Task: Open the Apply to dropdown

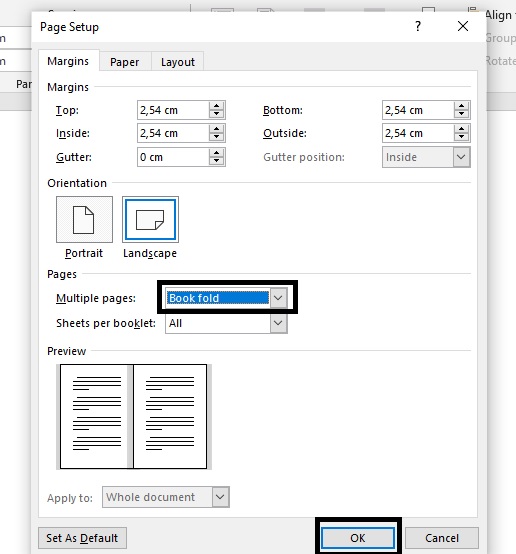Action: (220, 497)
